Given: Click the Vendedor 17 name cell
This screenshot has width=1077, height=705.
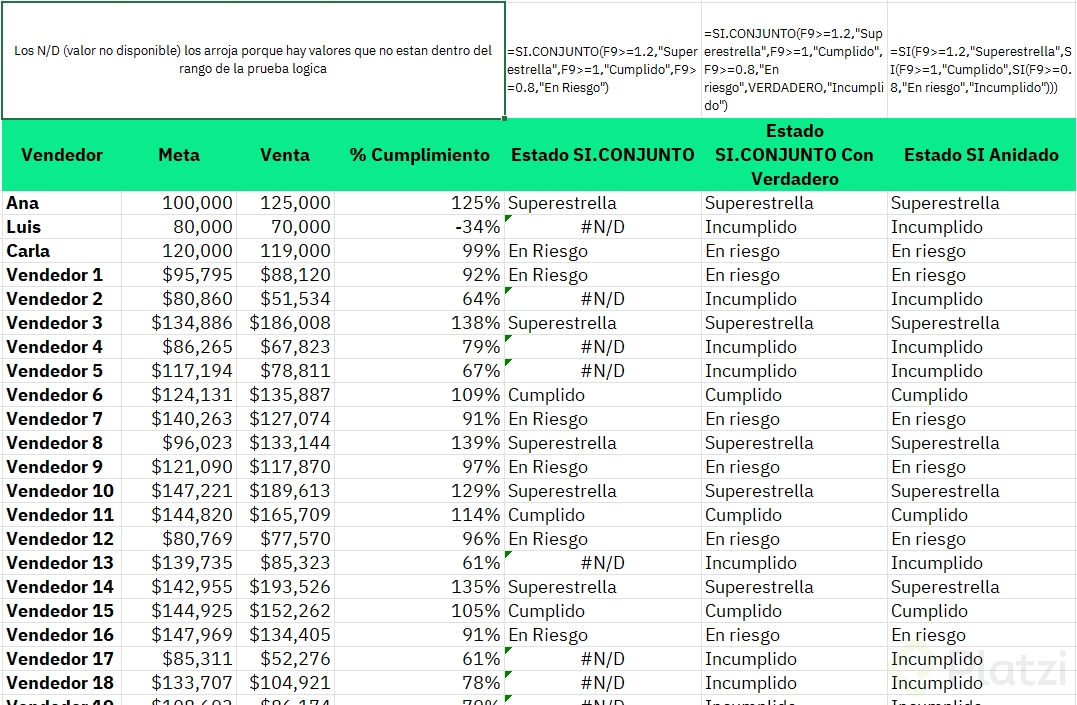Looking at the screenshot, I should tap(62, 660).
